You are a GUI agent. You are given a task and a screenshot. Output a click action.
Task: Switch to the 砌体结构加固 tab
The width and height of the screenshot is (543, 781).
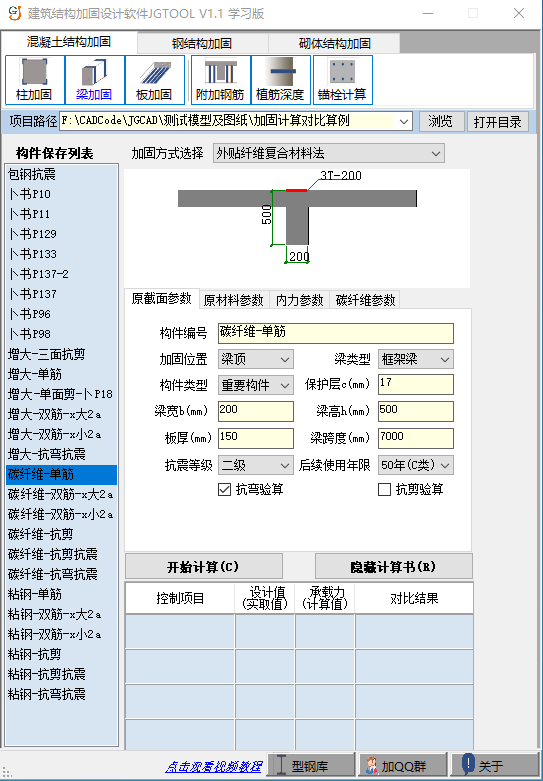click(334, 43)
